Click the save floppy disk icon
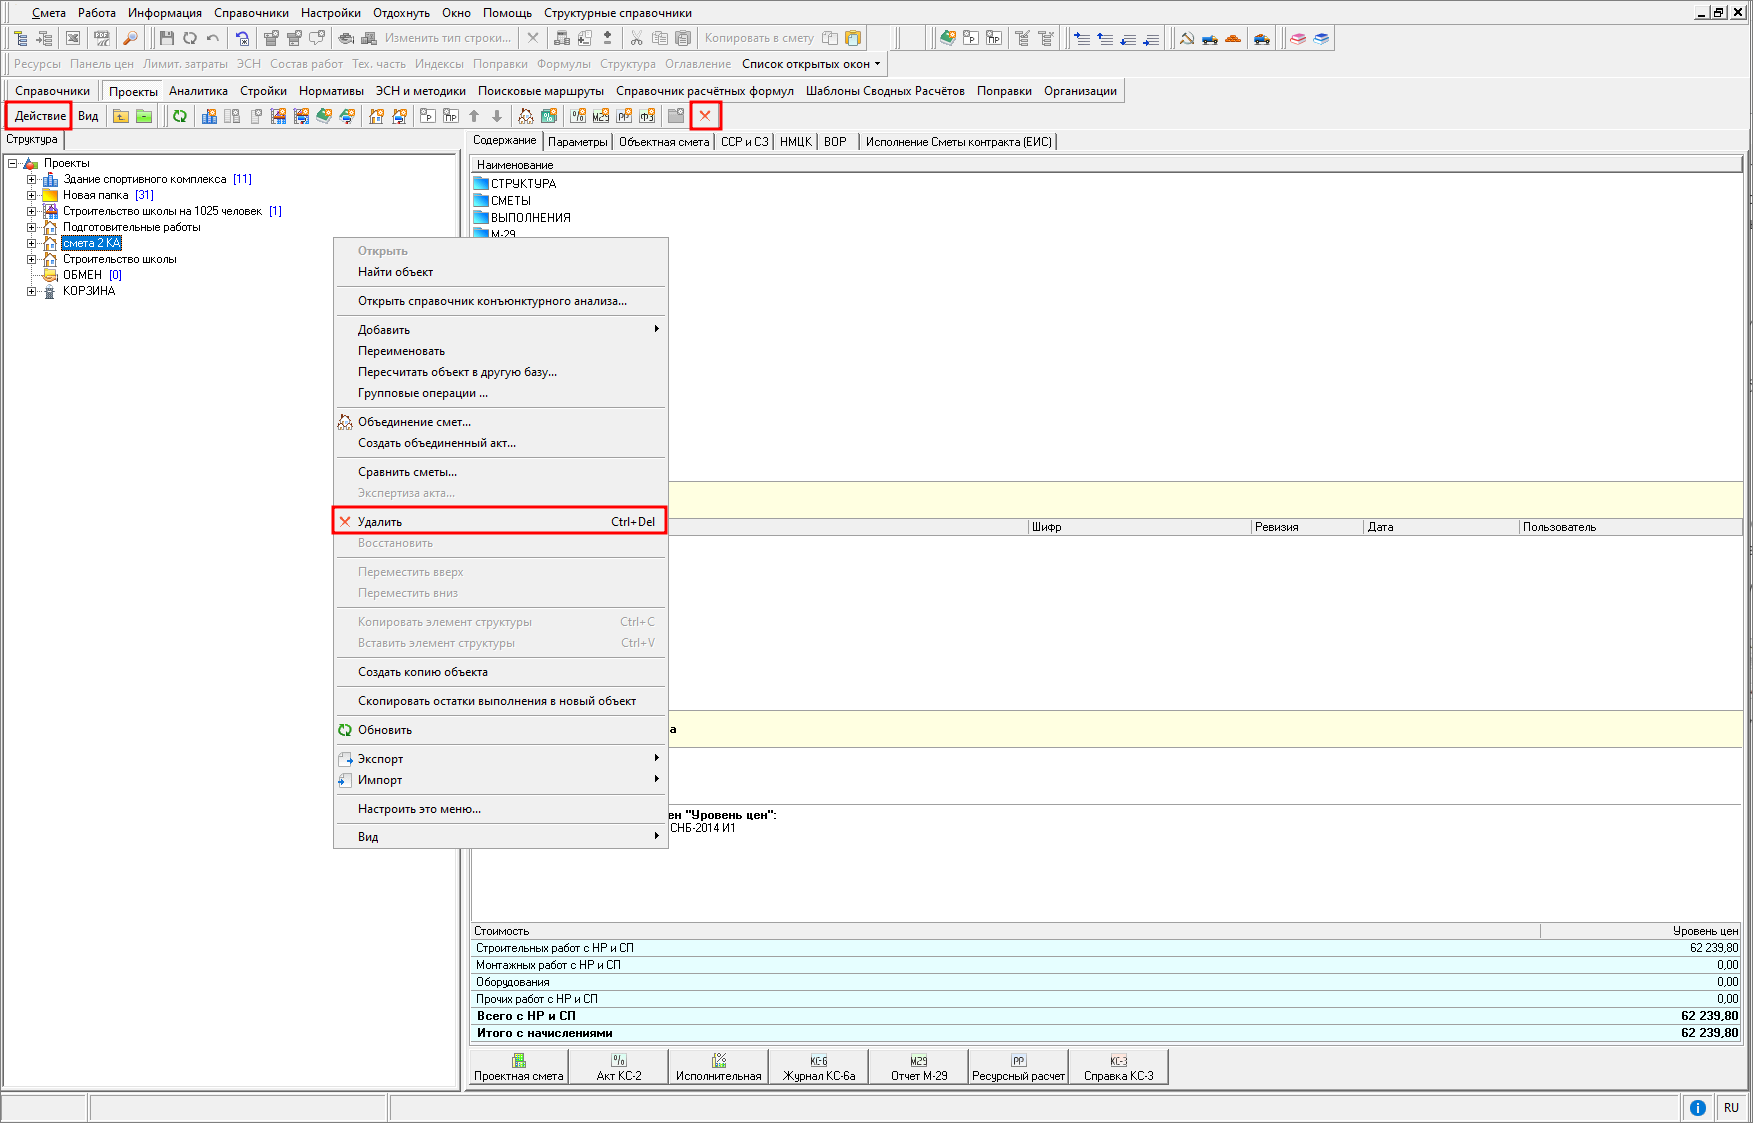Viewport: 1753px width, 1123px height. [x=167, y=39]
